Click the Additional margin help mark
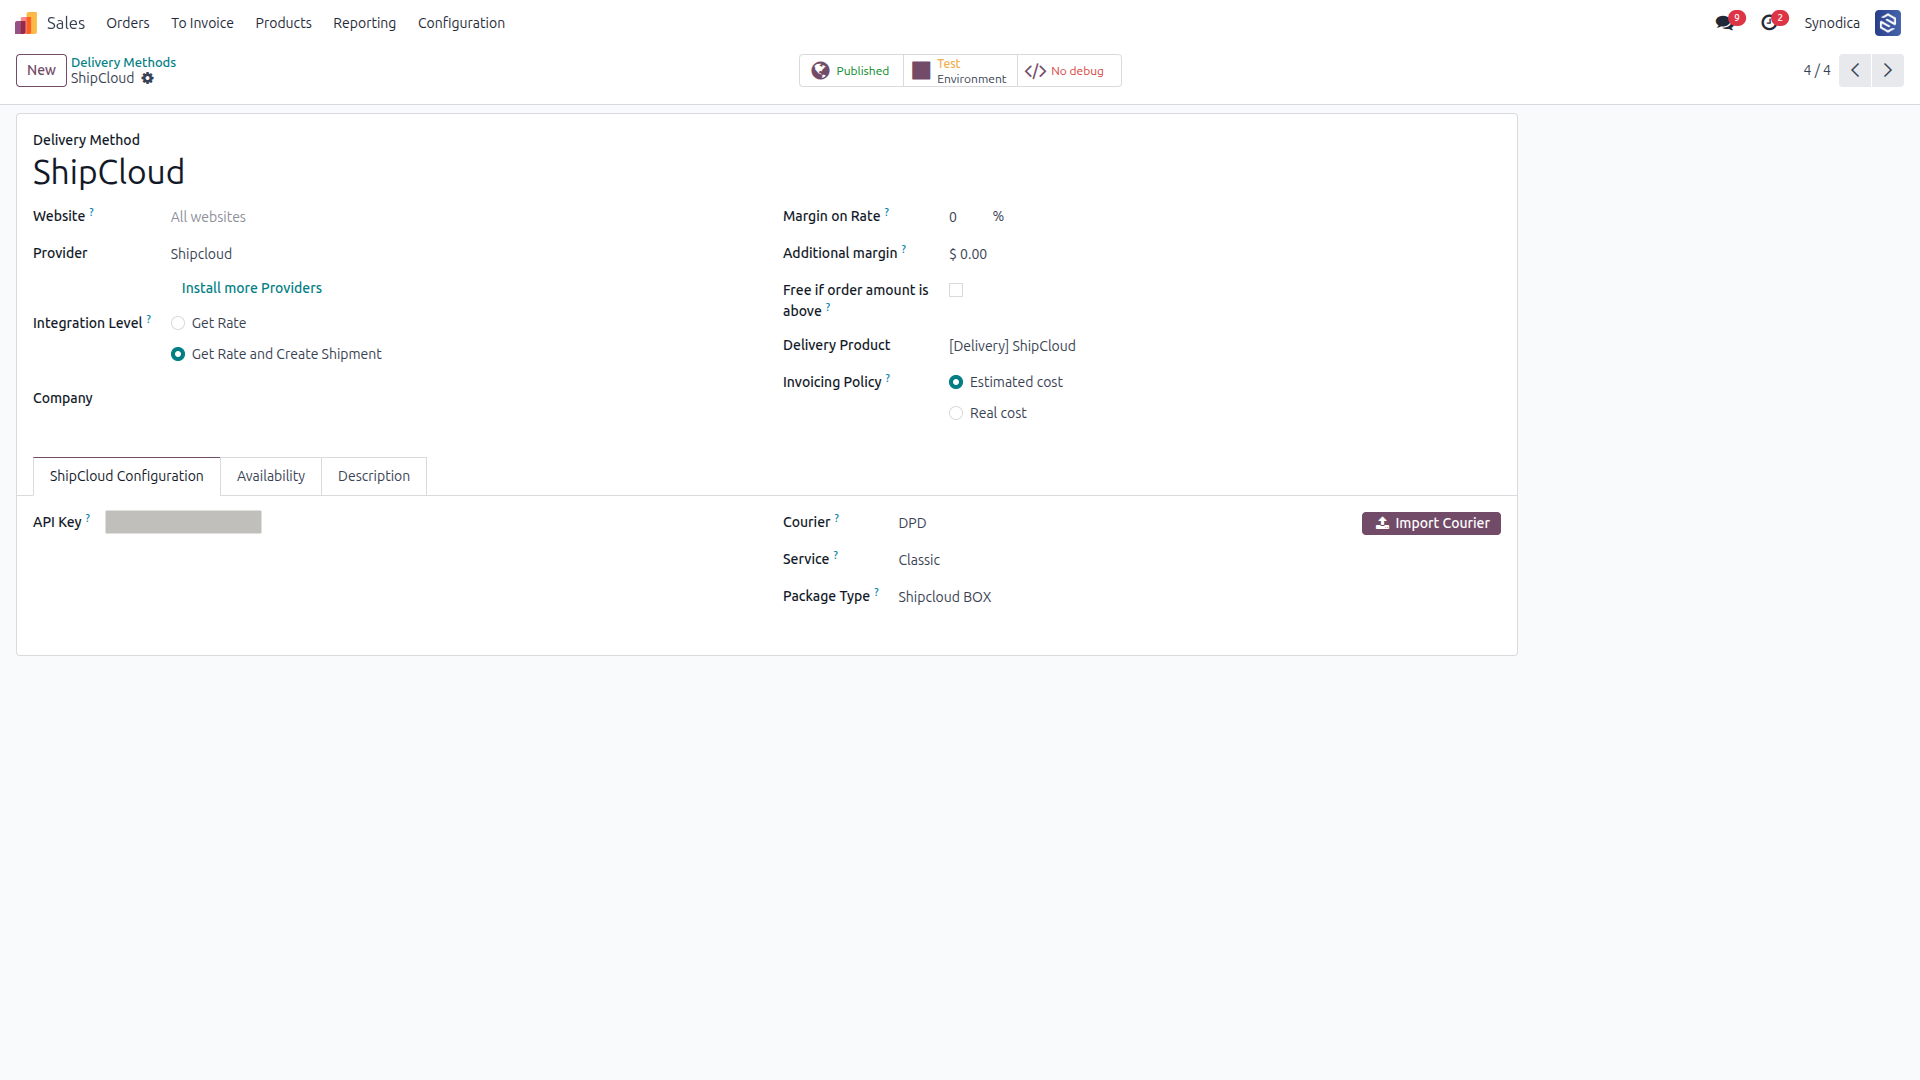The height and width of the screenshot is (1080, 1920). point(904,249)
